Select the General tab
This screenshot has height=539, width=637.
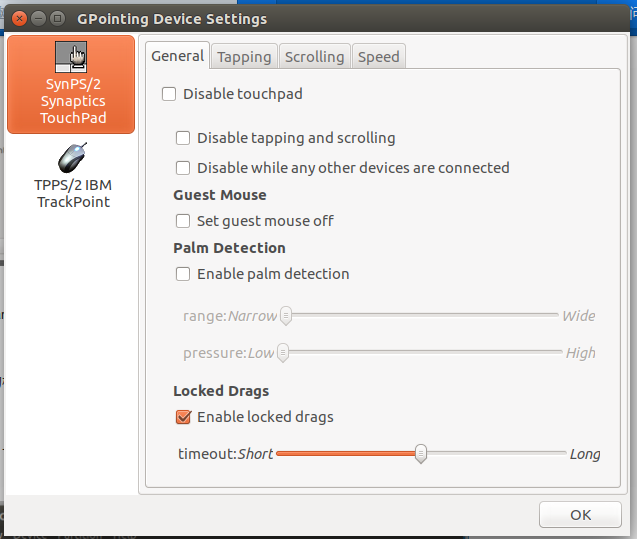[178, 56]
